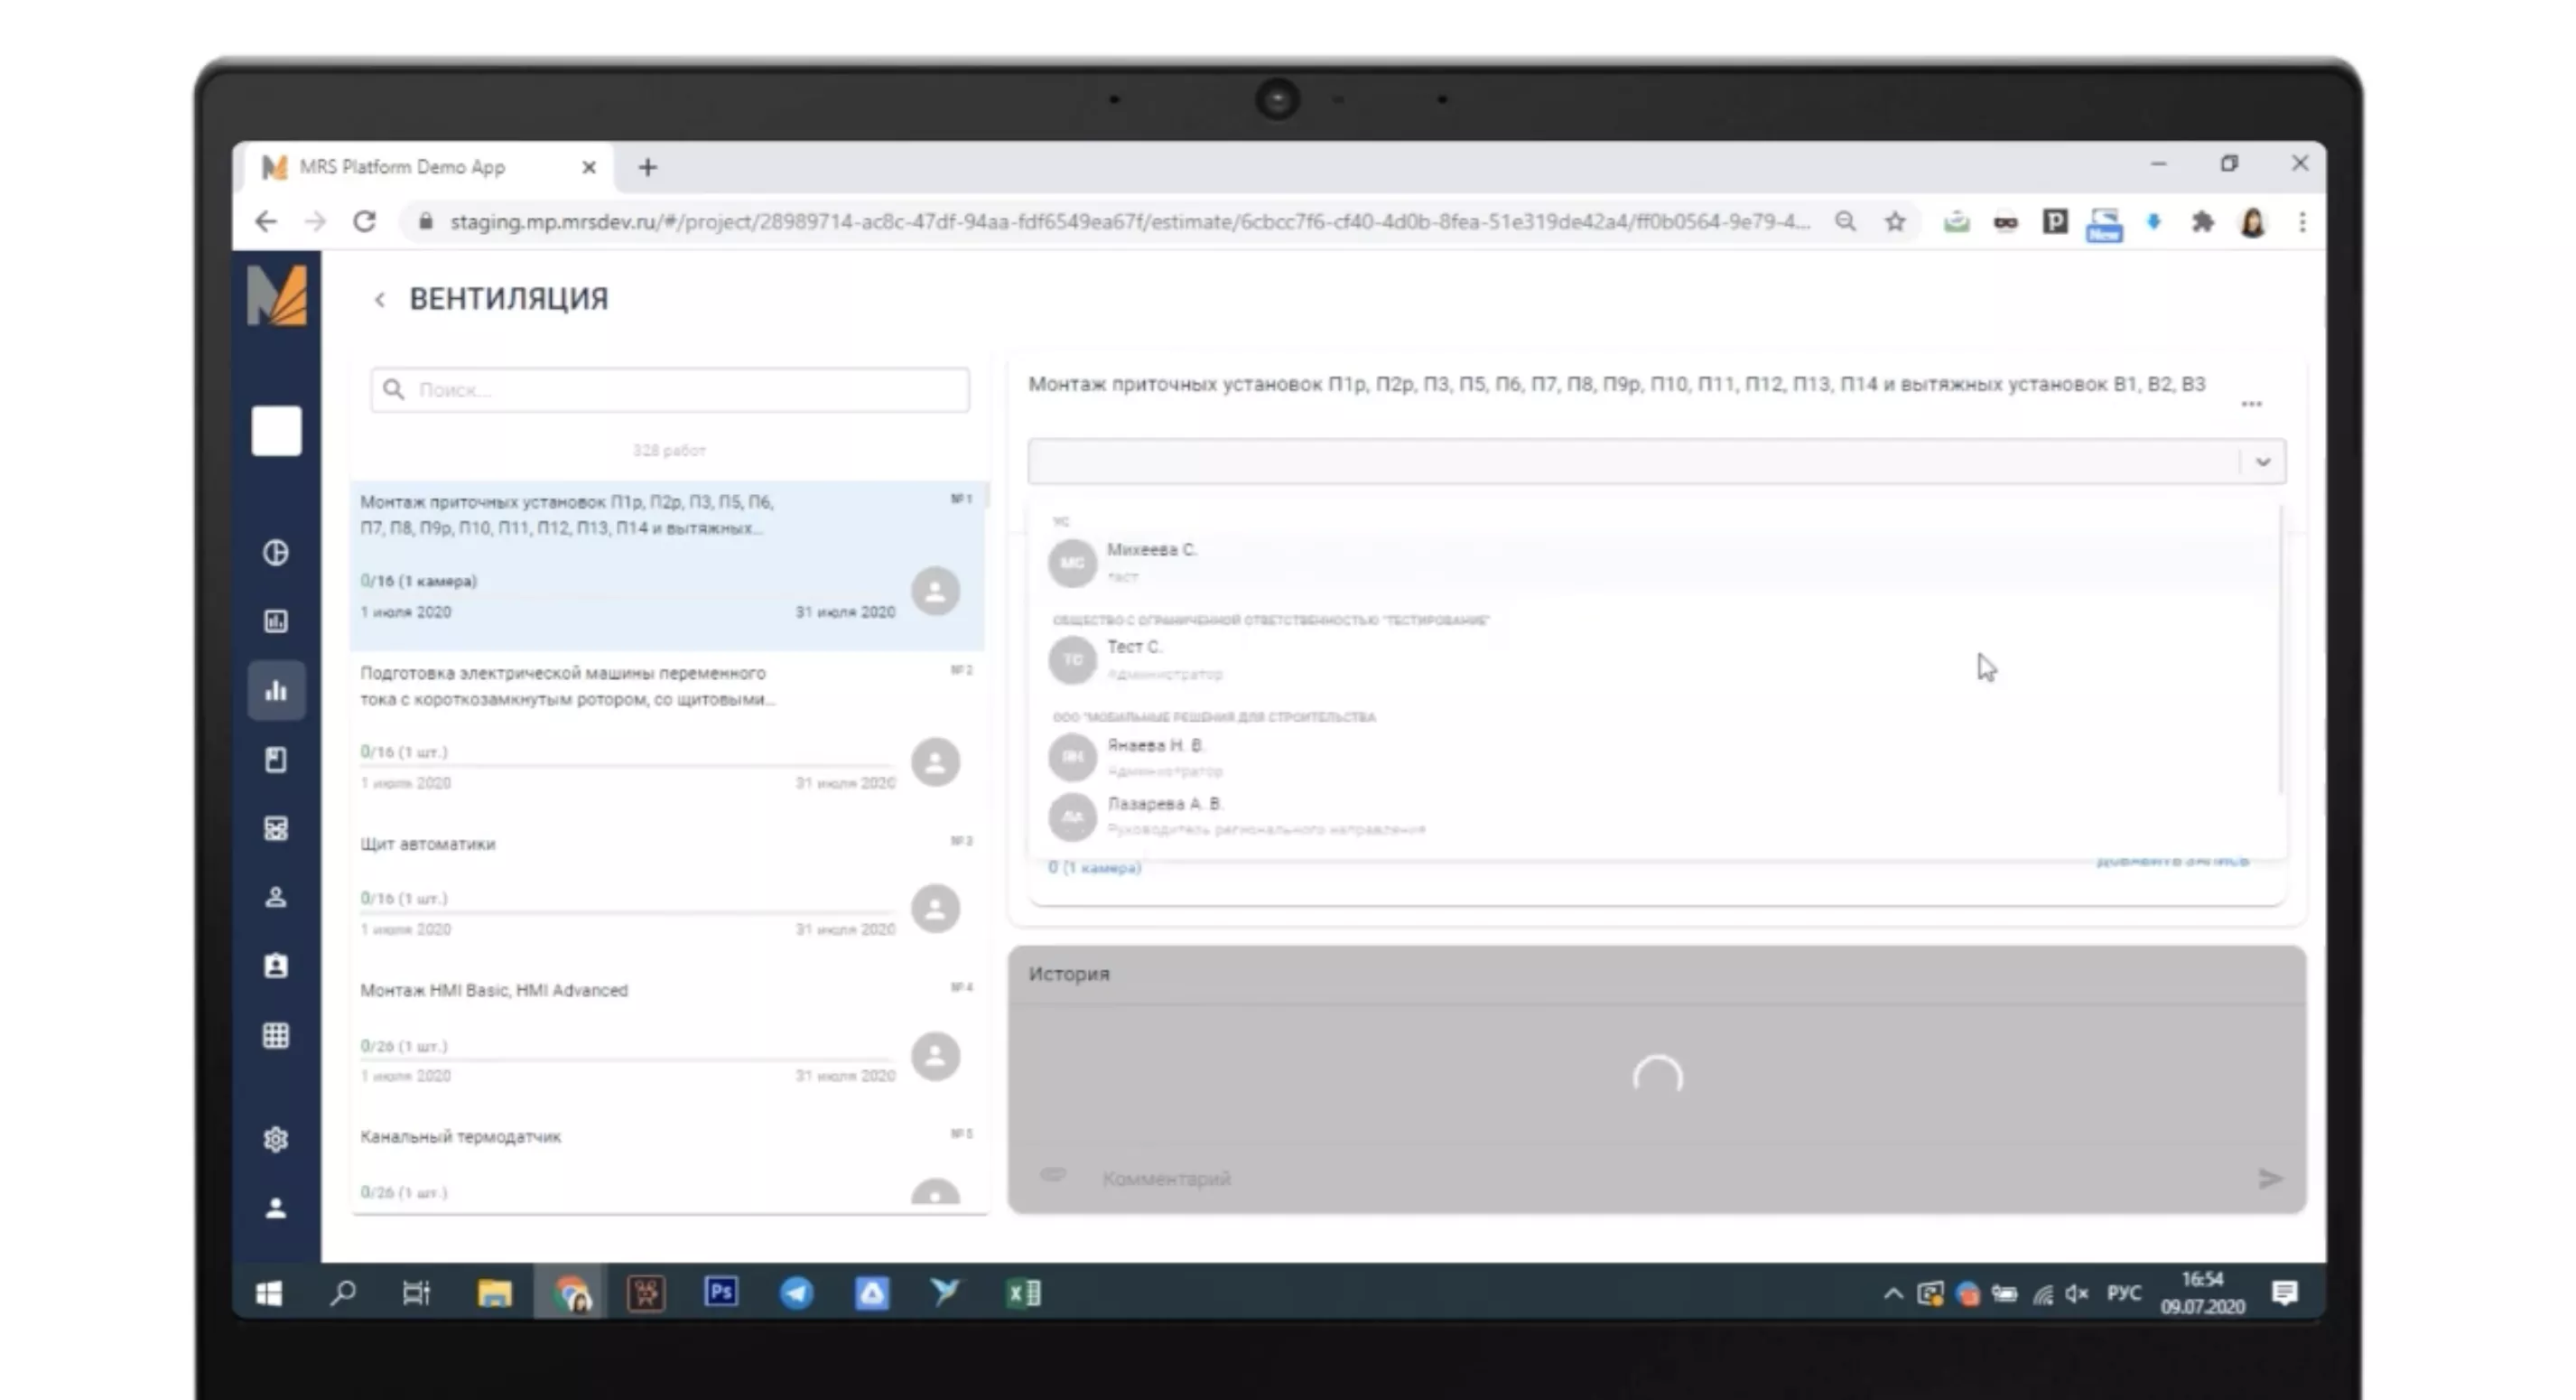The height and width of the screenshot is (1400, 2576).
Task: Open the grid table sidebar icon
Action: pyautogui.click(x=276, y=1035)
